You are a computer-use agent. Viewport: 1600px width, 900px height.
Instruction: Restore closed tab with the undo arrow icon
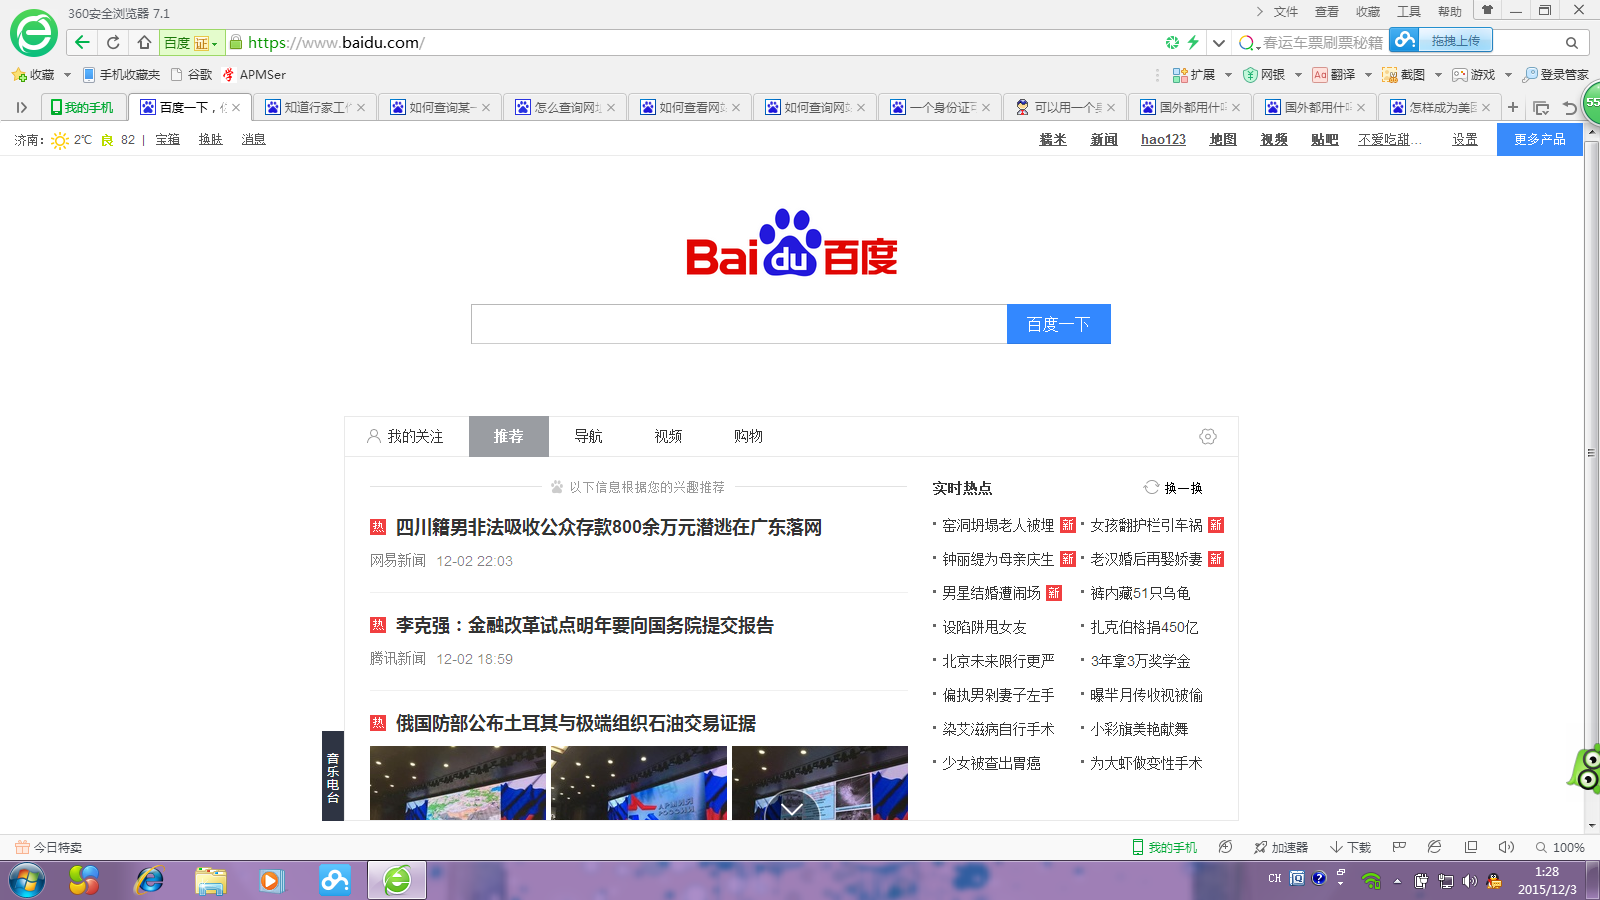point(1569,107)
